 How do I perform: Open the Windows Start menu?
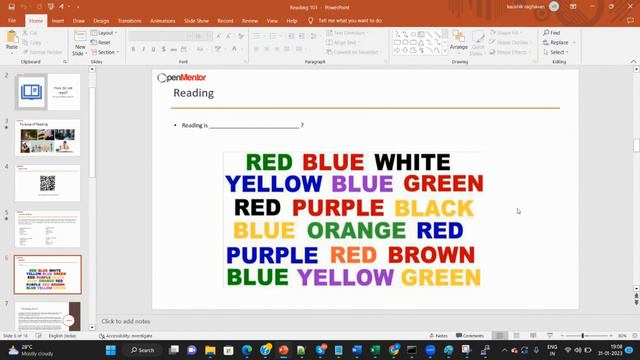(111, 350)
